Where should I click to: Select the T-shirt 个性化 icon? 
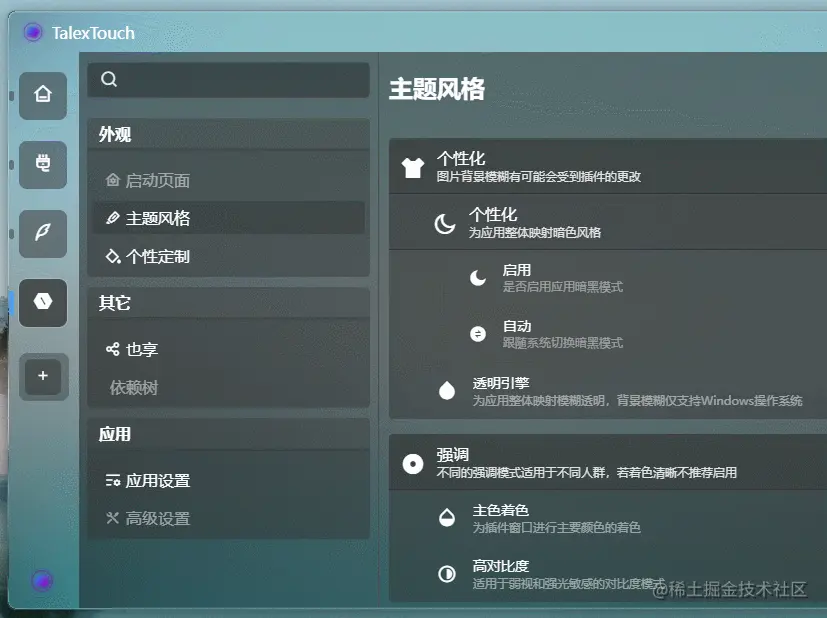pos(412,168)
